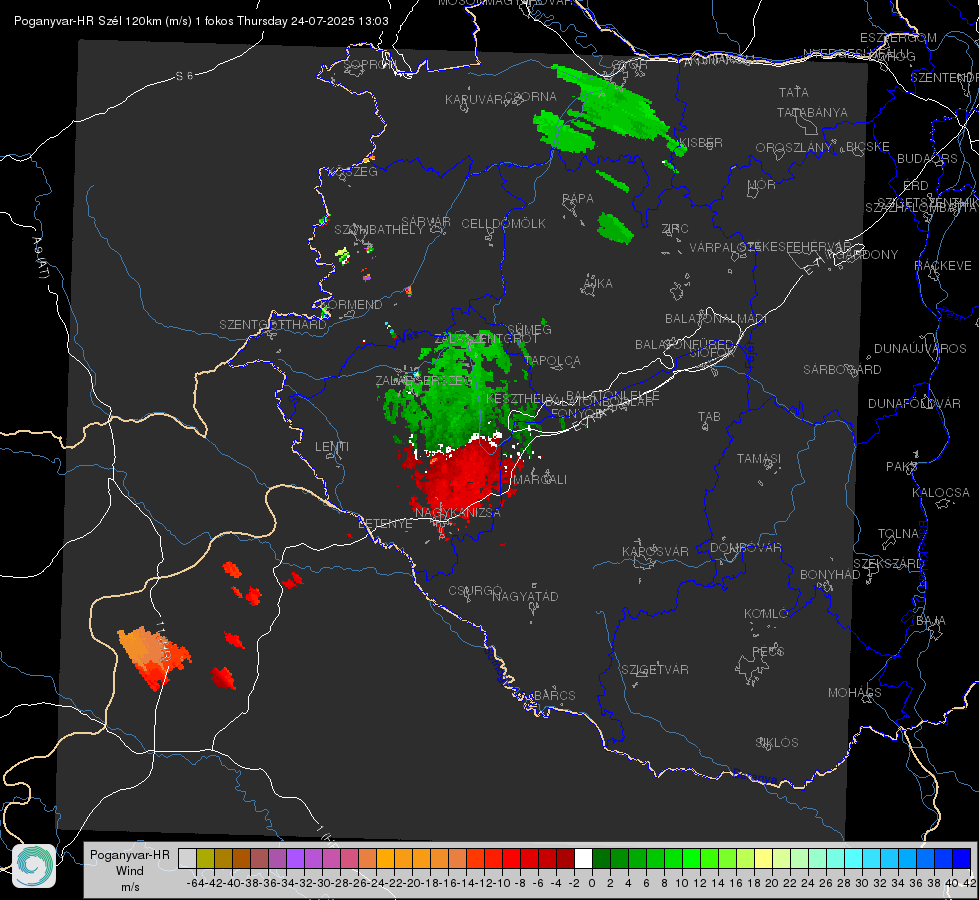
Task: Click the TAB town label
Action: pyautogui.click(x=709, y=417)
